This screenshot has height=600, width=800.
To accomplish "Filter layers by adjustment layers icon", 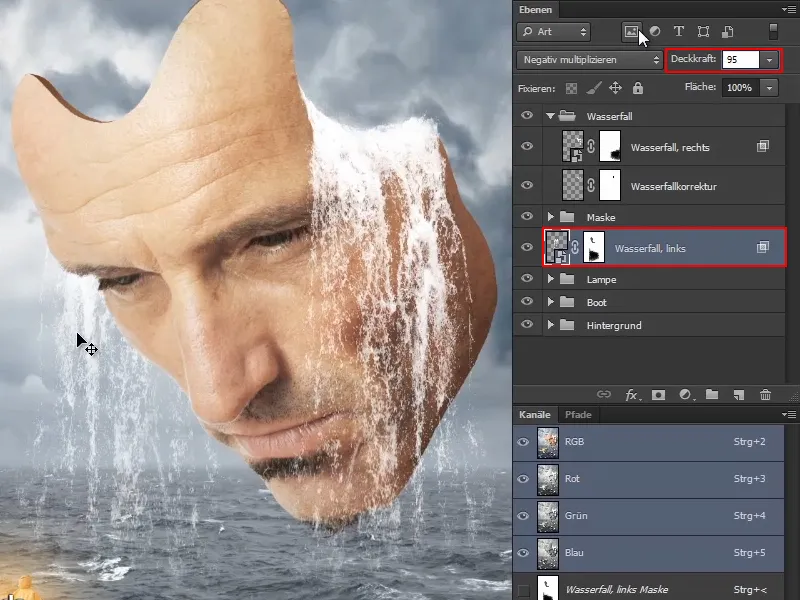I will tap(655, 32).
